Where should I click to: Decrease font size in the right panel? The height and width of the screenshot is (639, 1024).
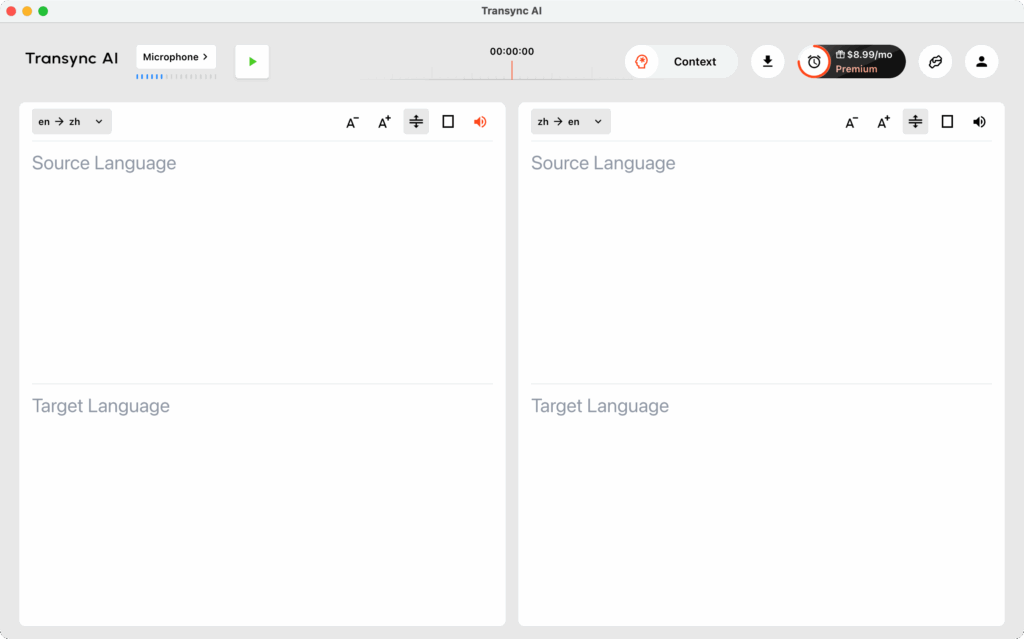coord(851,122)
